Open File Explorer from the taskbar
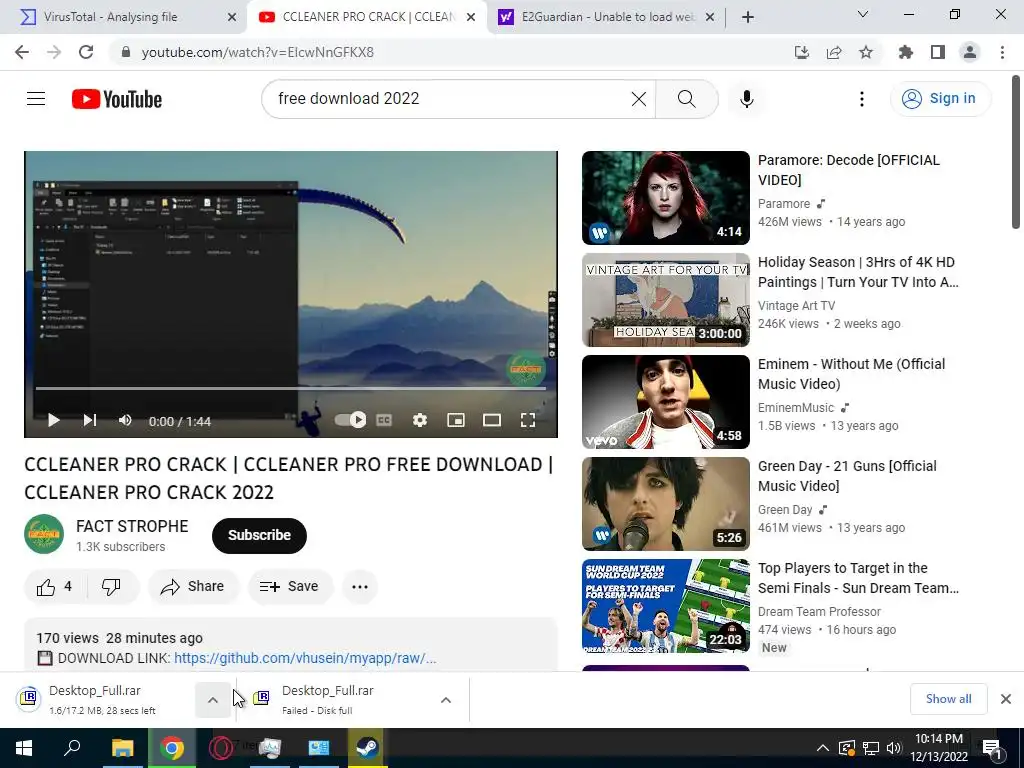The height and width of the screenshot is (768, 1024). point(122,748)
